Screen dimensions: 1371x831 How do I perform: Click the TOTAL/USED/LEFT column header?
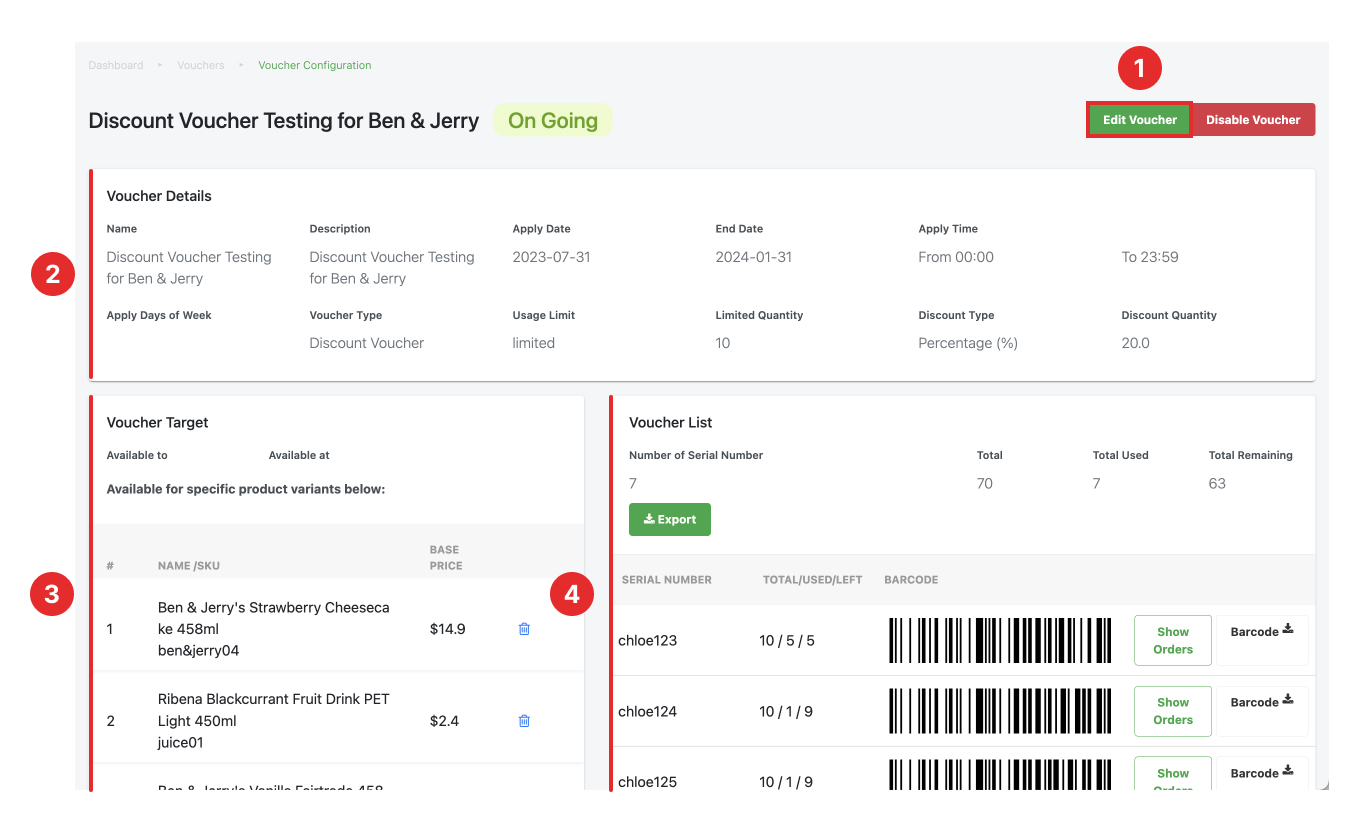(813, 580)
